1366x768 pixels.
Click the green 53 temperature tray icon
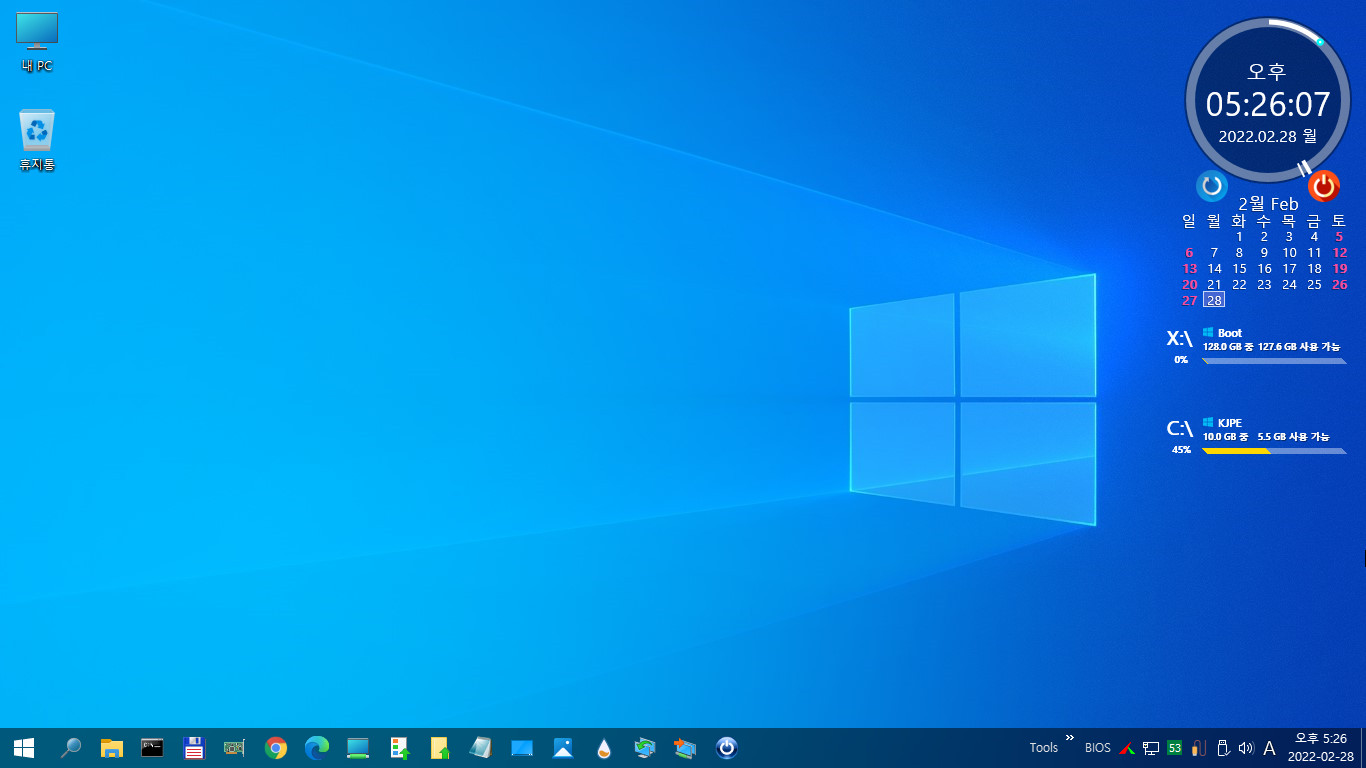click(1175, 748)
